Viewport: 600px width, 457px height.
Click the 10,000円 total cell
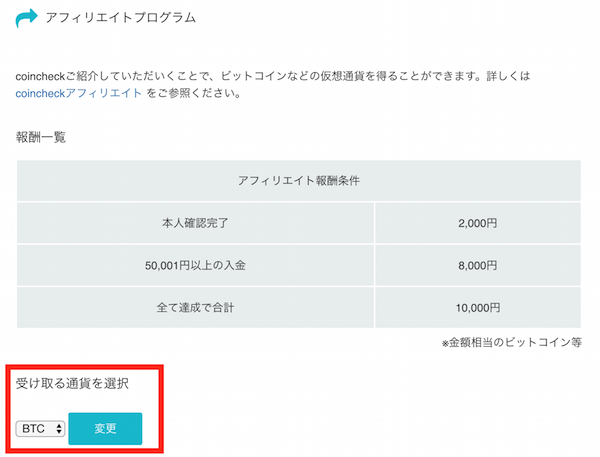point(478,307)
